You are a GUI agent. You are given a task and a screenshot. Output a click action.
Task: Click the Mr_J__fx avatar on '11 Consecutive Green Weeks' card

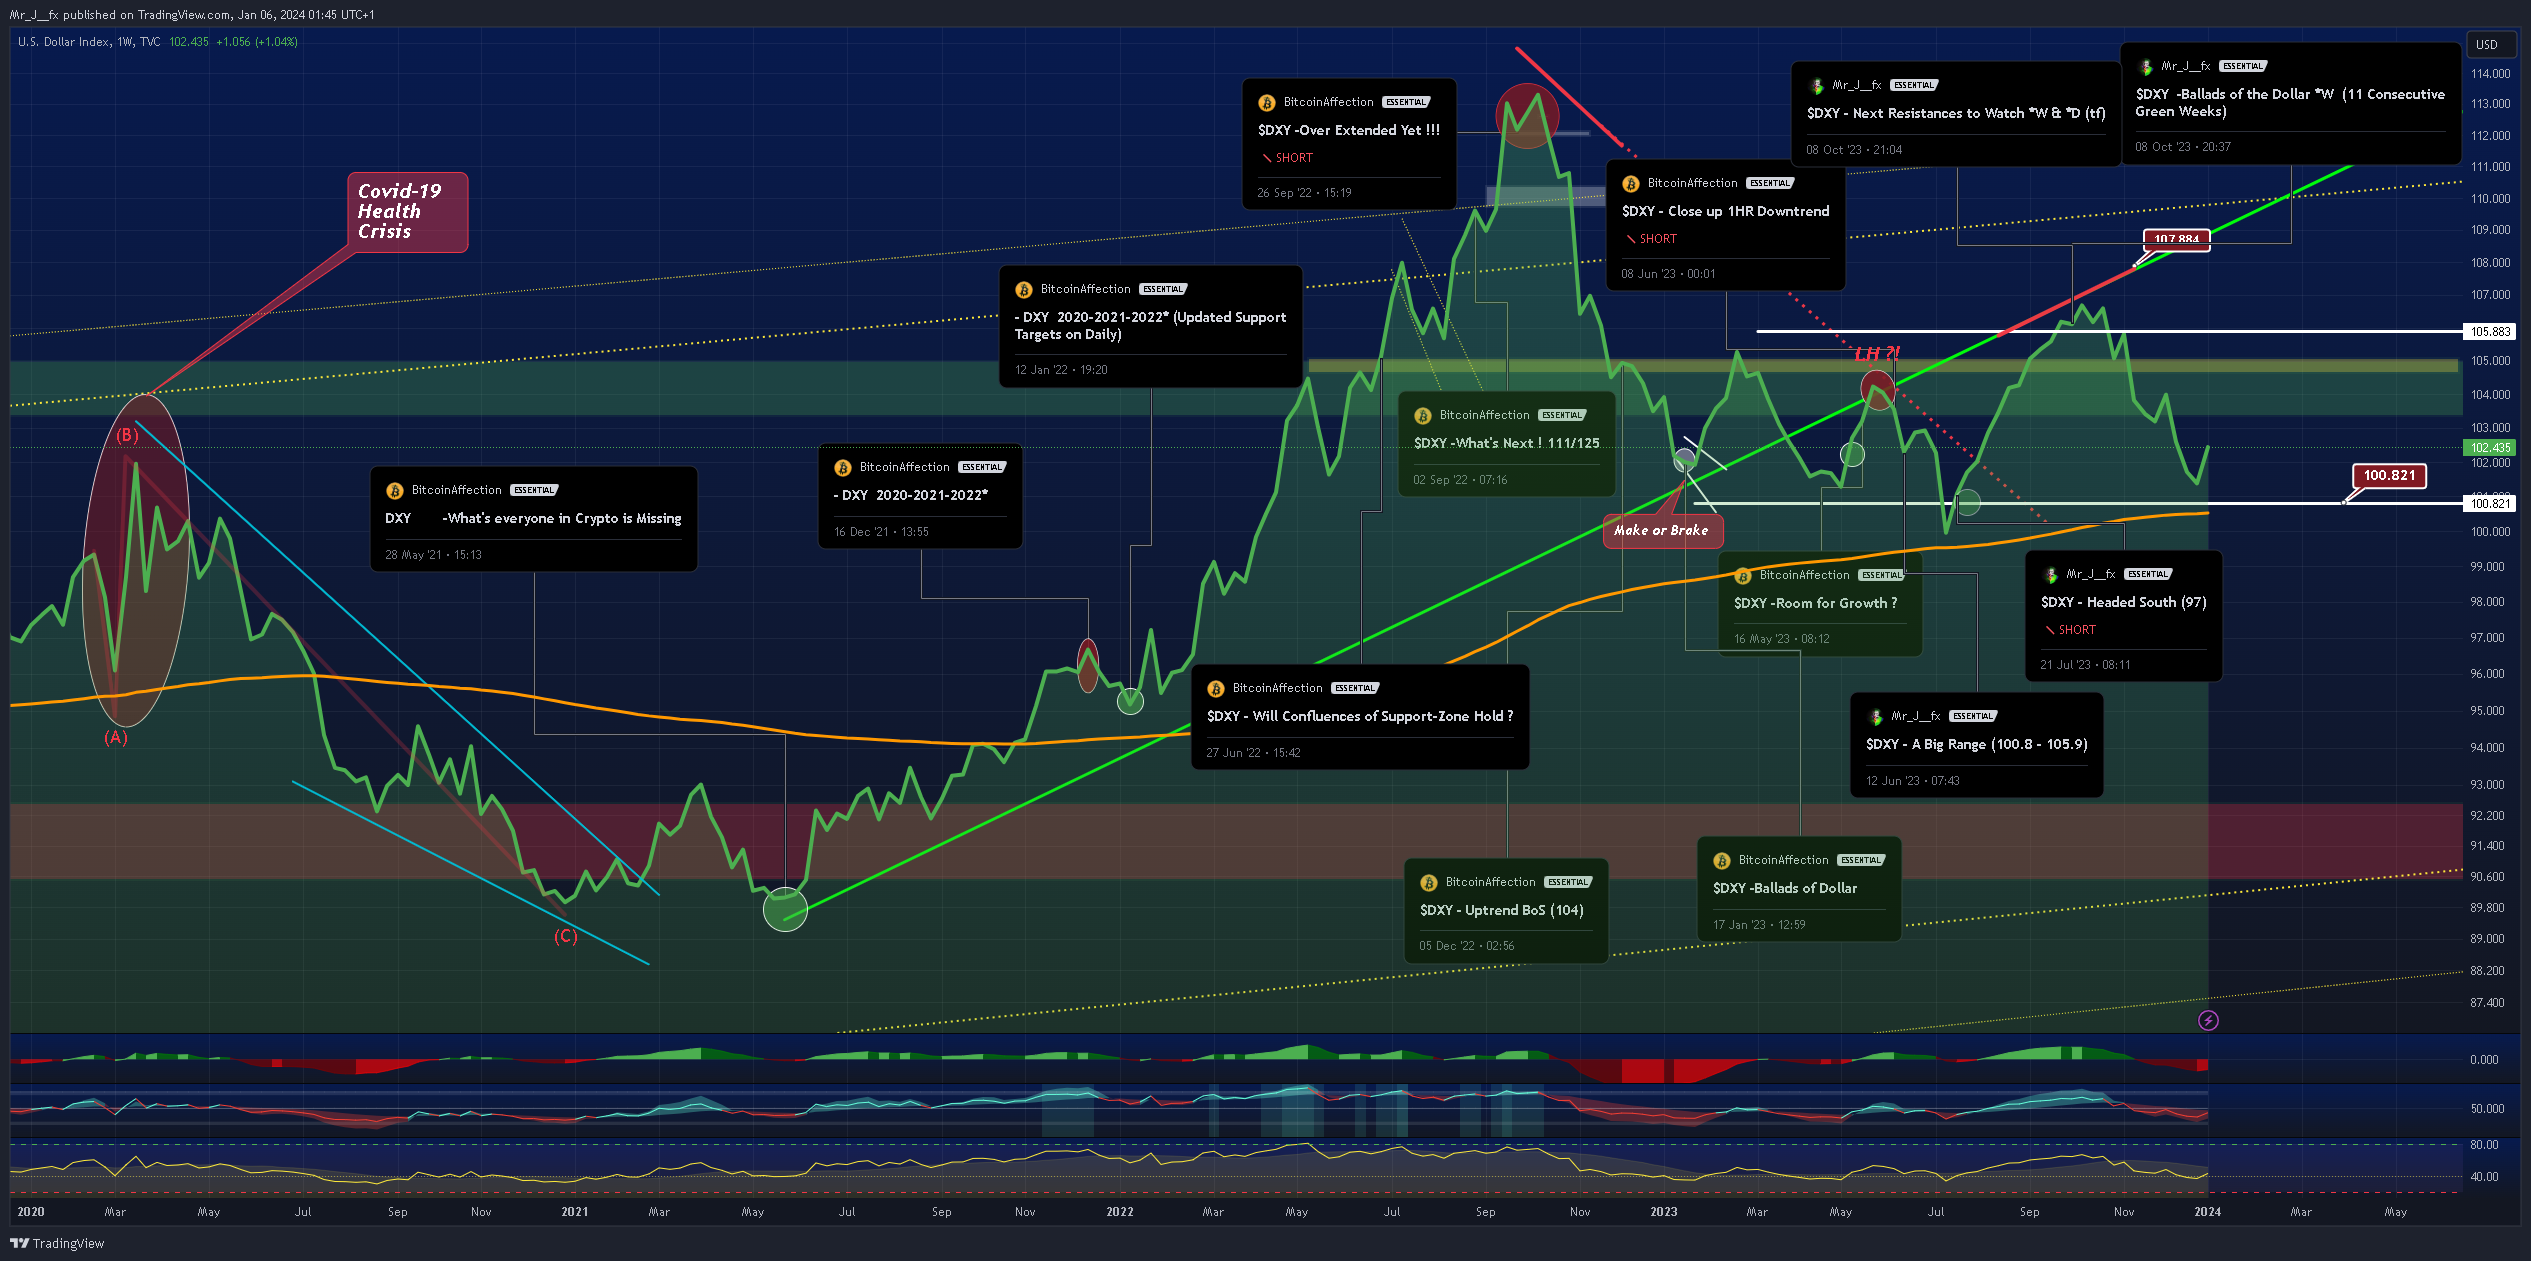point(2145,67)
